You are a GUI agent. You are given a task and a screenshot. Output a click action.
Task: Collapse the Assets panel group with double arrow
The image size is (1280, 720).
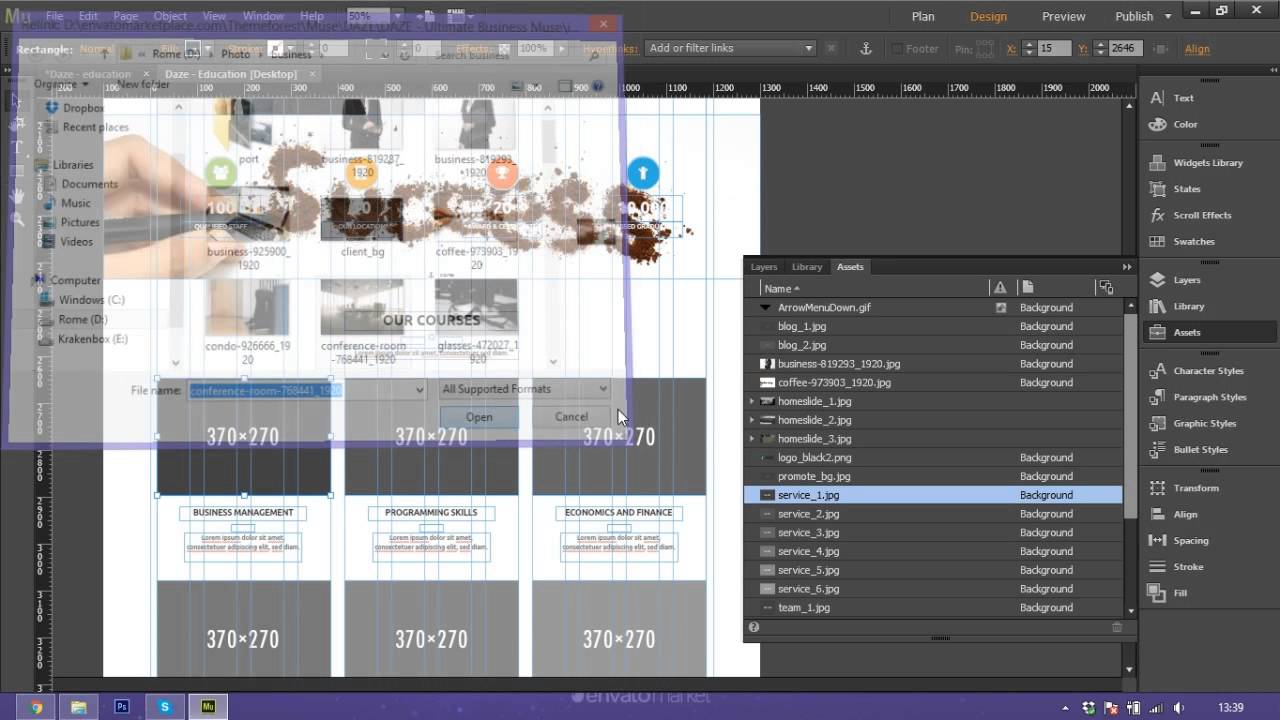1127,267
